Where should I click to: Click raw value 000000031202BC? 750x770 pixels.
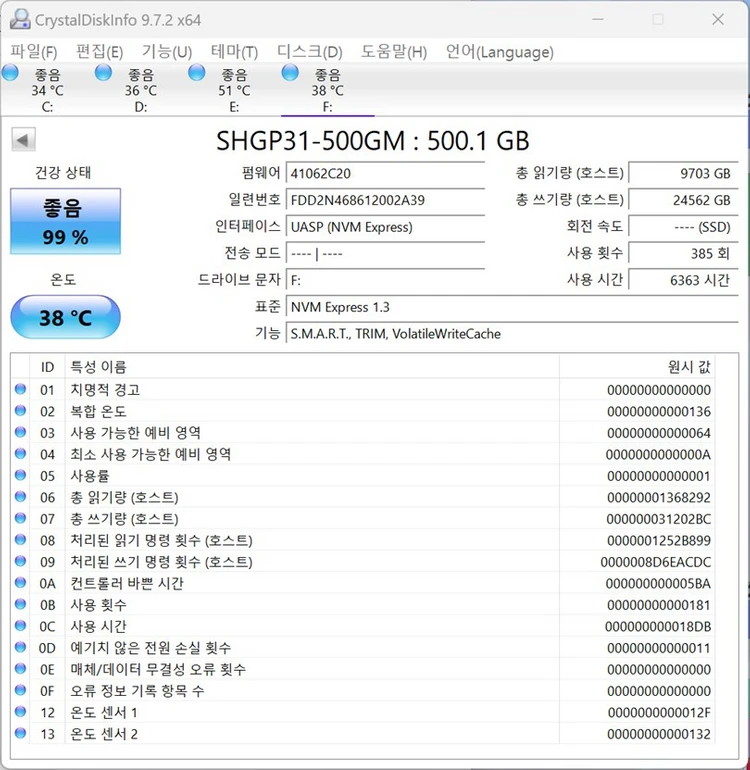(x=658, y=519)
